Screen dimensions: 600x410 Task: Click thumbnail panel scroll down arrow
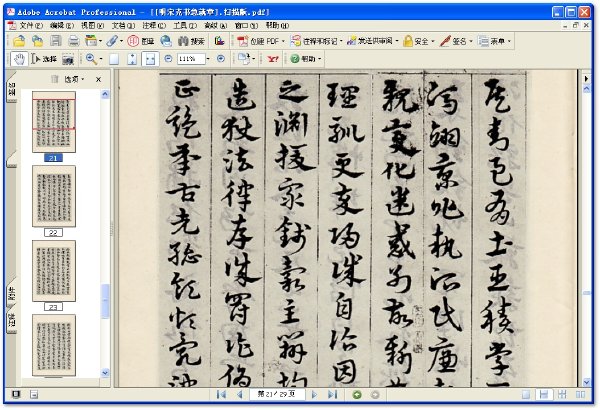(x=105, y=372)
